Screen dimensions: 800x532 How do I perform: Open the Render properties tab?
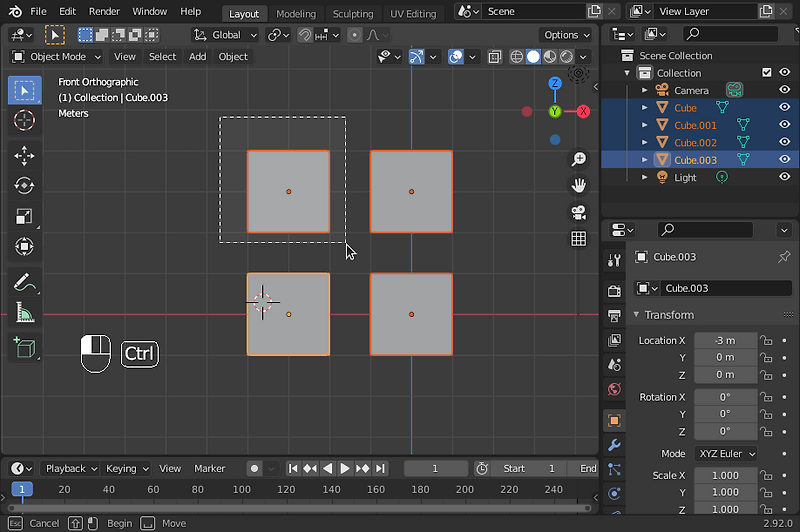tap(614, 291)
